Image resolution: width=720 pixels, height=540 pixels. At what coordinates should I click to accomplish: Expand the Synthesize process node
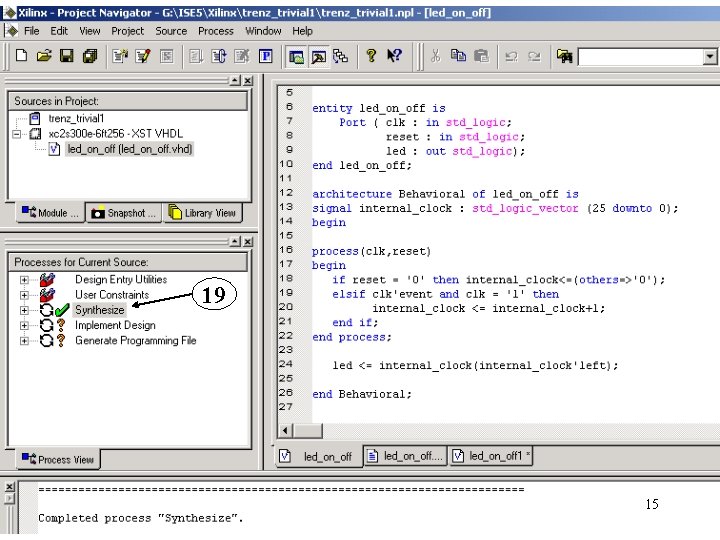point(24,310)
